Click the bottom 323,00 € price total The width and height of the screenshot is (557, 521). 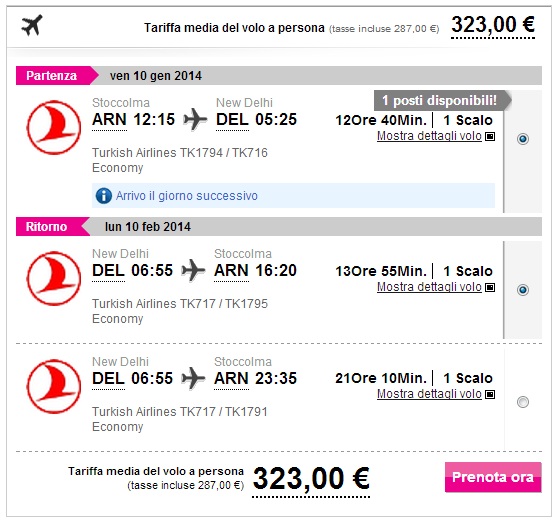(311, 479)
